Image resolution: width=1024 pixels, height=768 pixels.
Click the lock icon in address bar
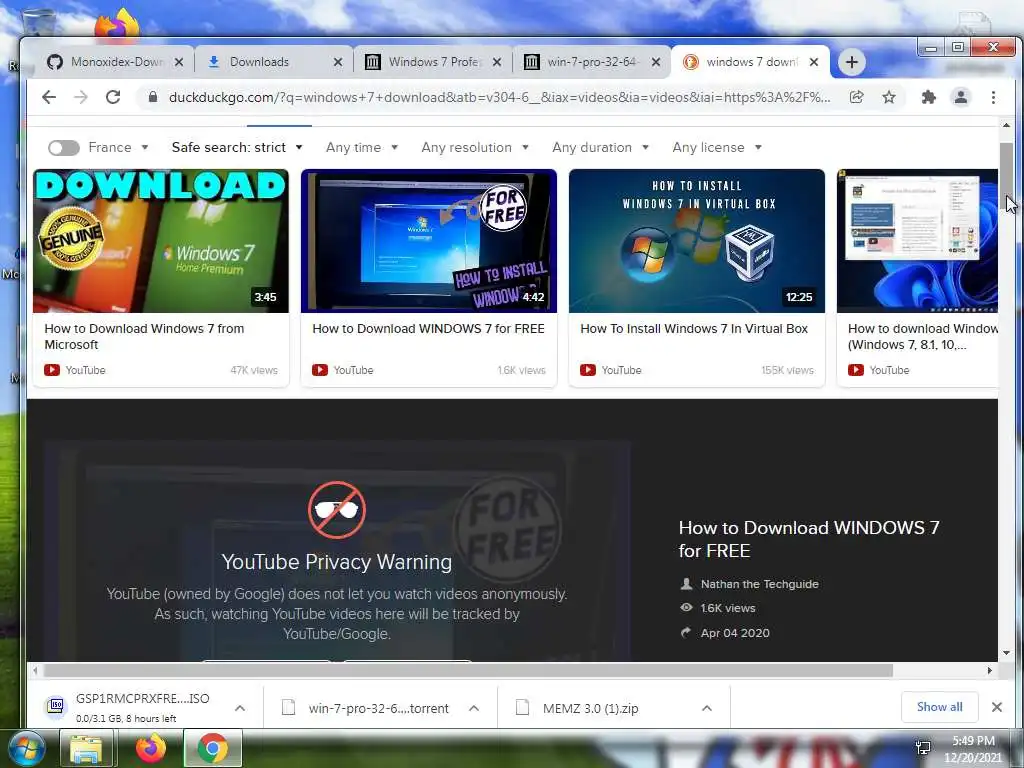coord(153,97)
